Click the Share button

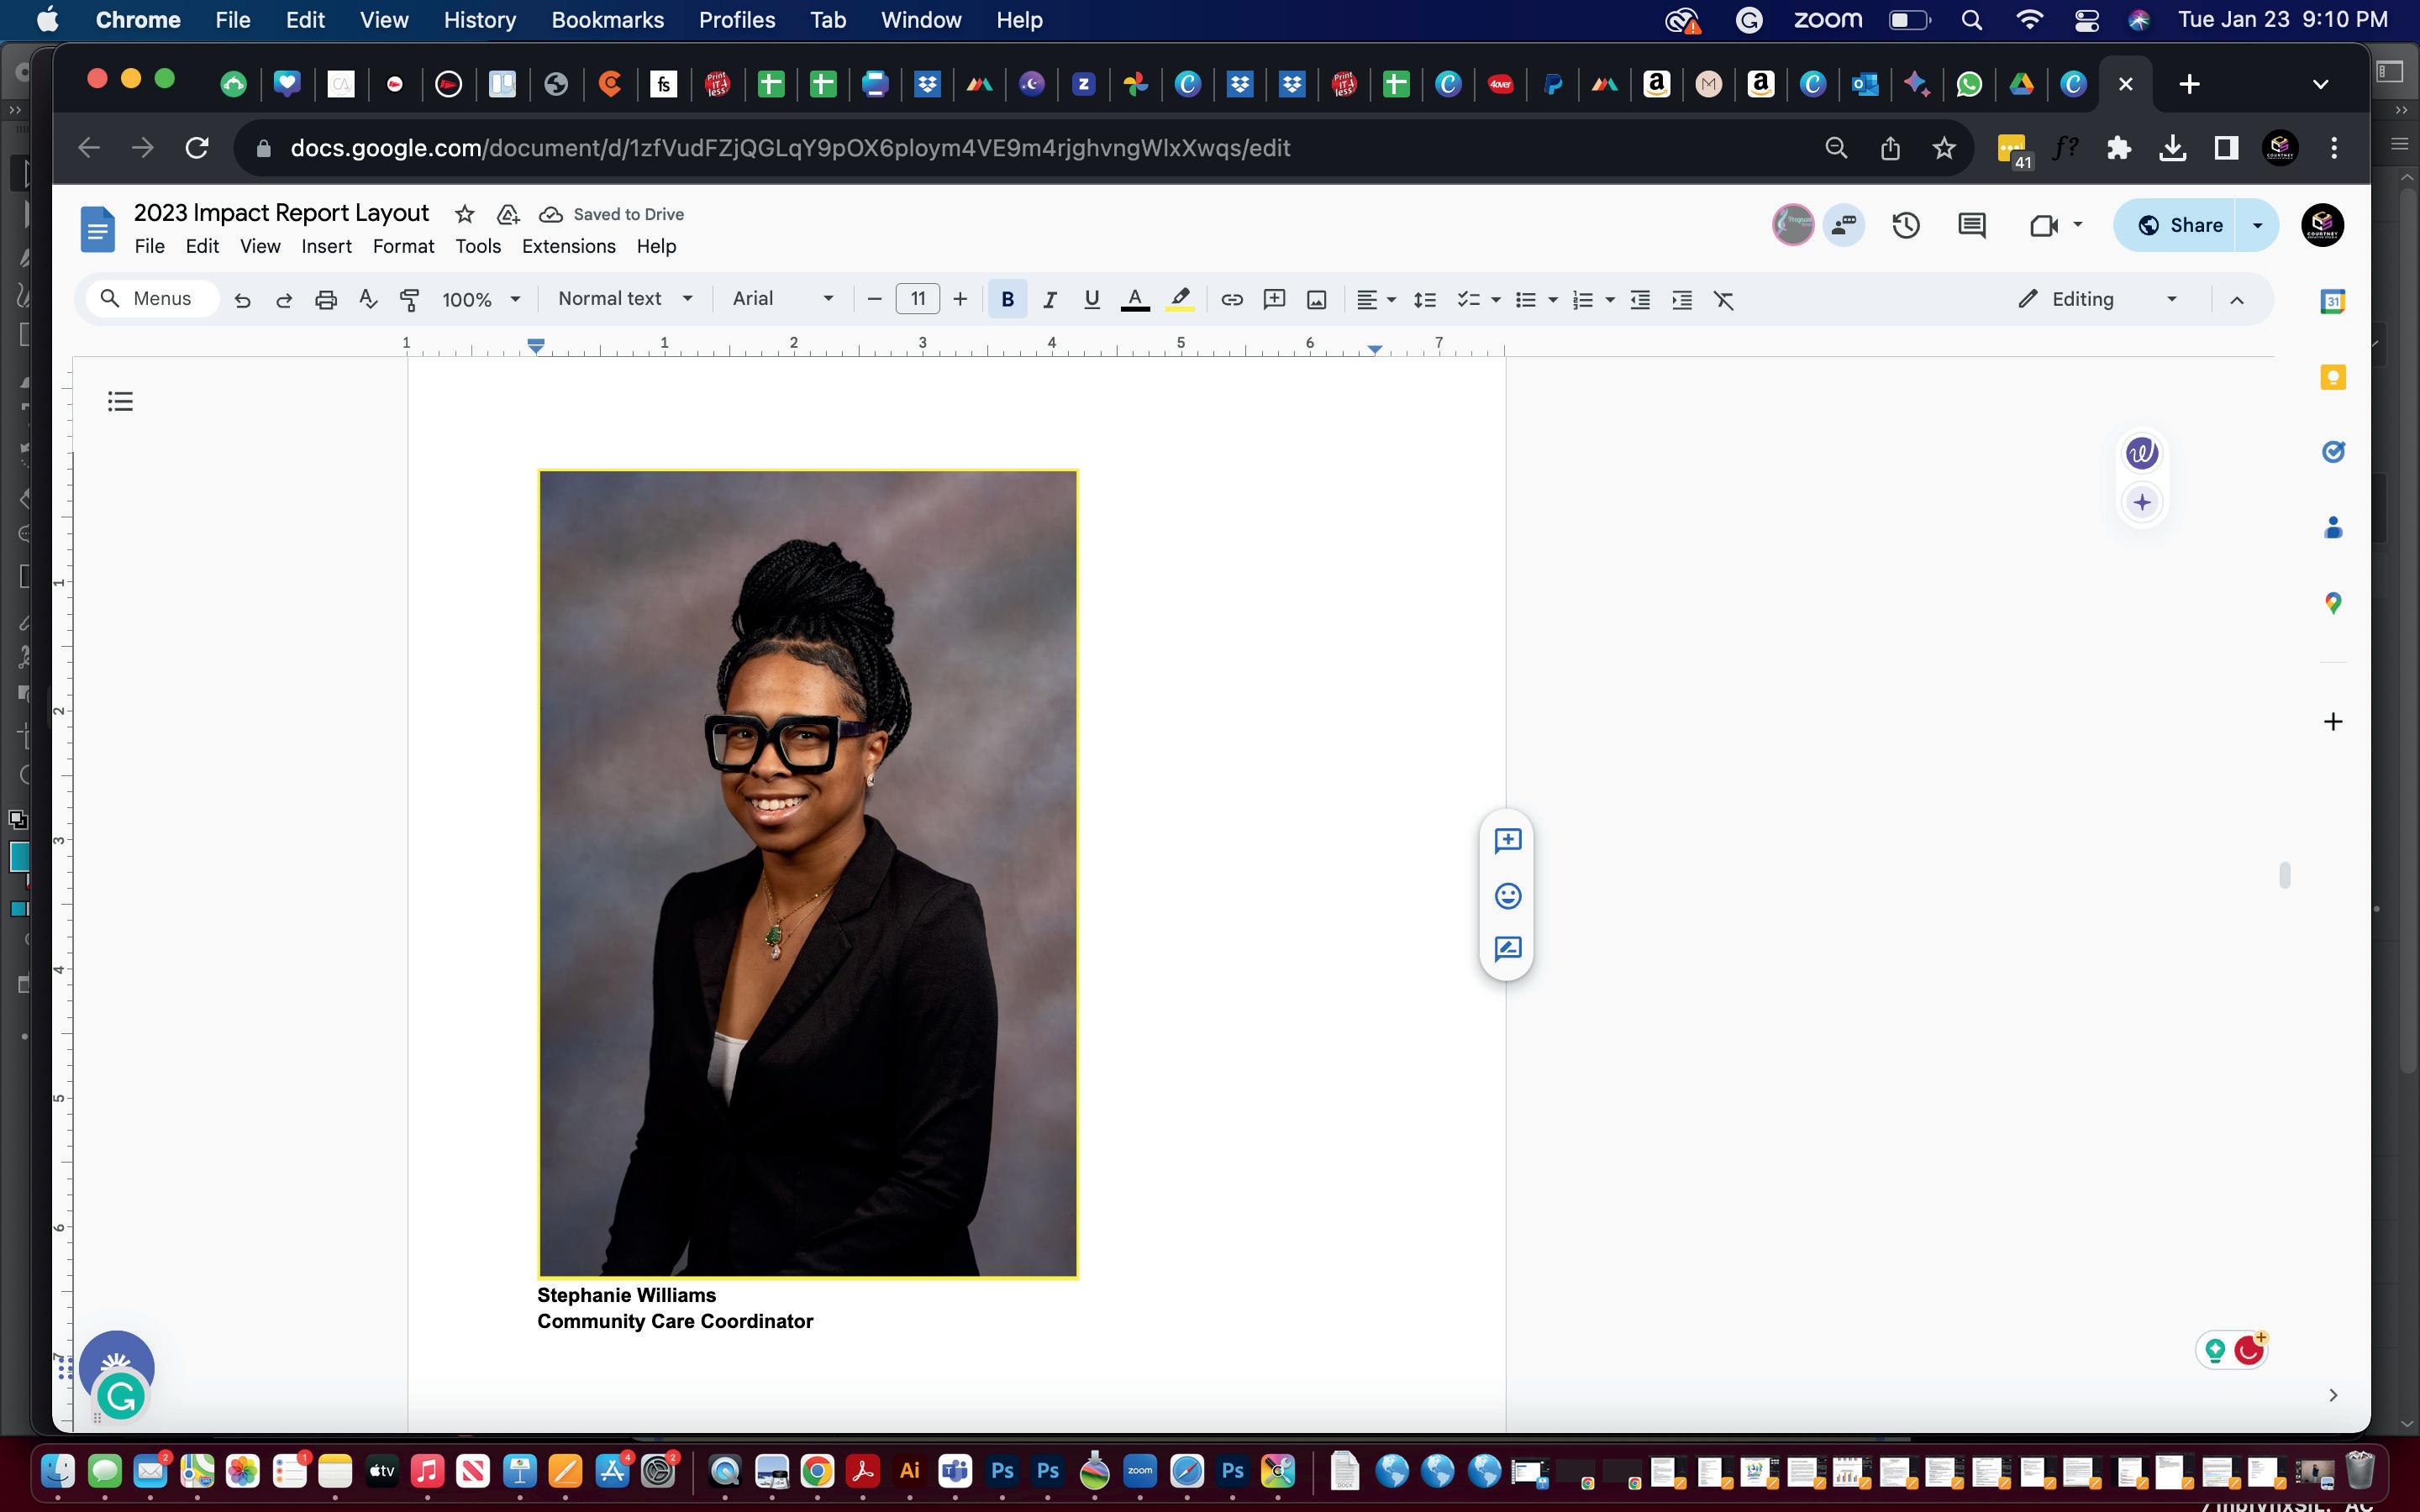tap(2180, 225)
